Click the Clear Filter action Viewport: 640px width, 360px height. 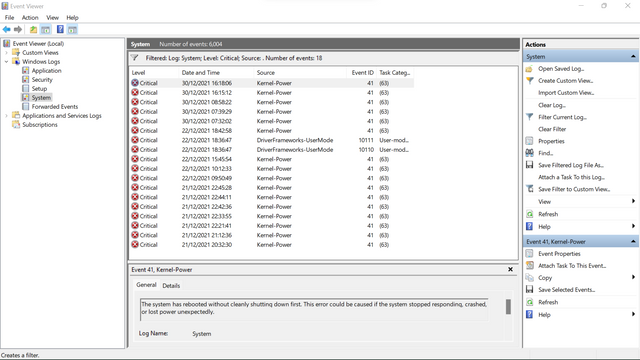552,129
